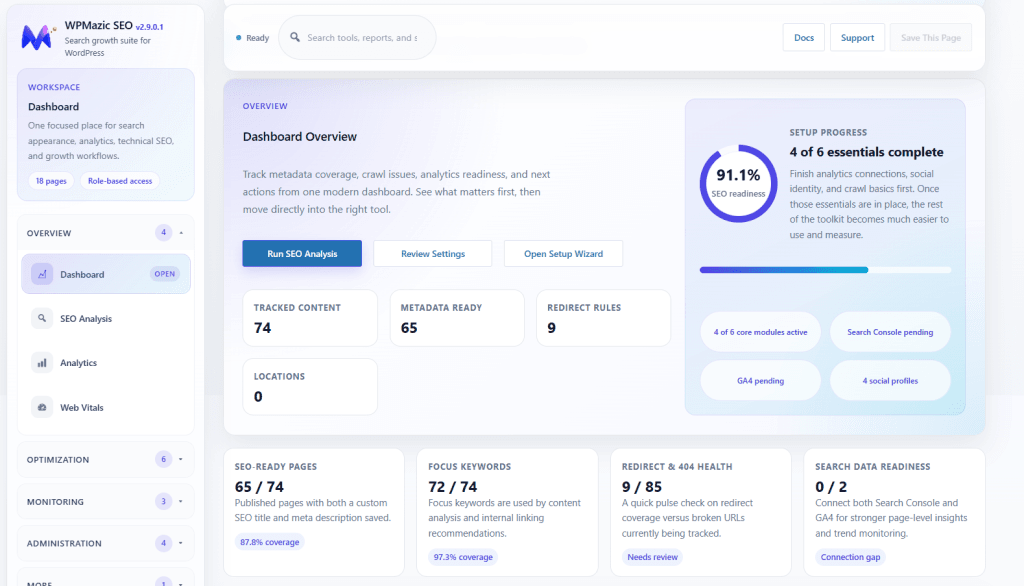1024x586 pixels.
Task: Focus the search tools and reports field
Action: [357, 37]
